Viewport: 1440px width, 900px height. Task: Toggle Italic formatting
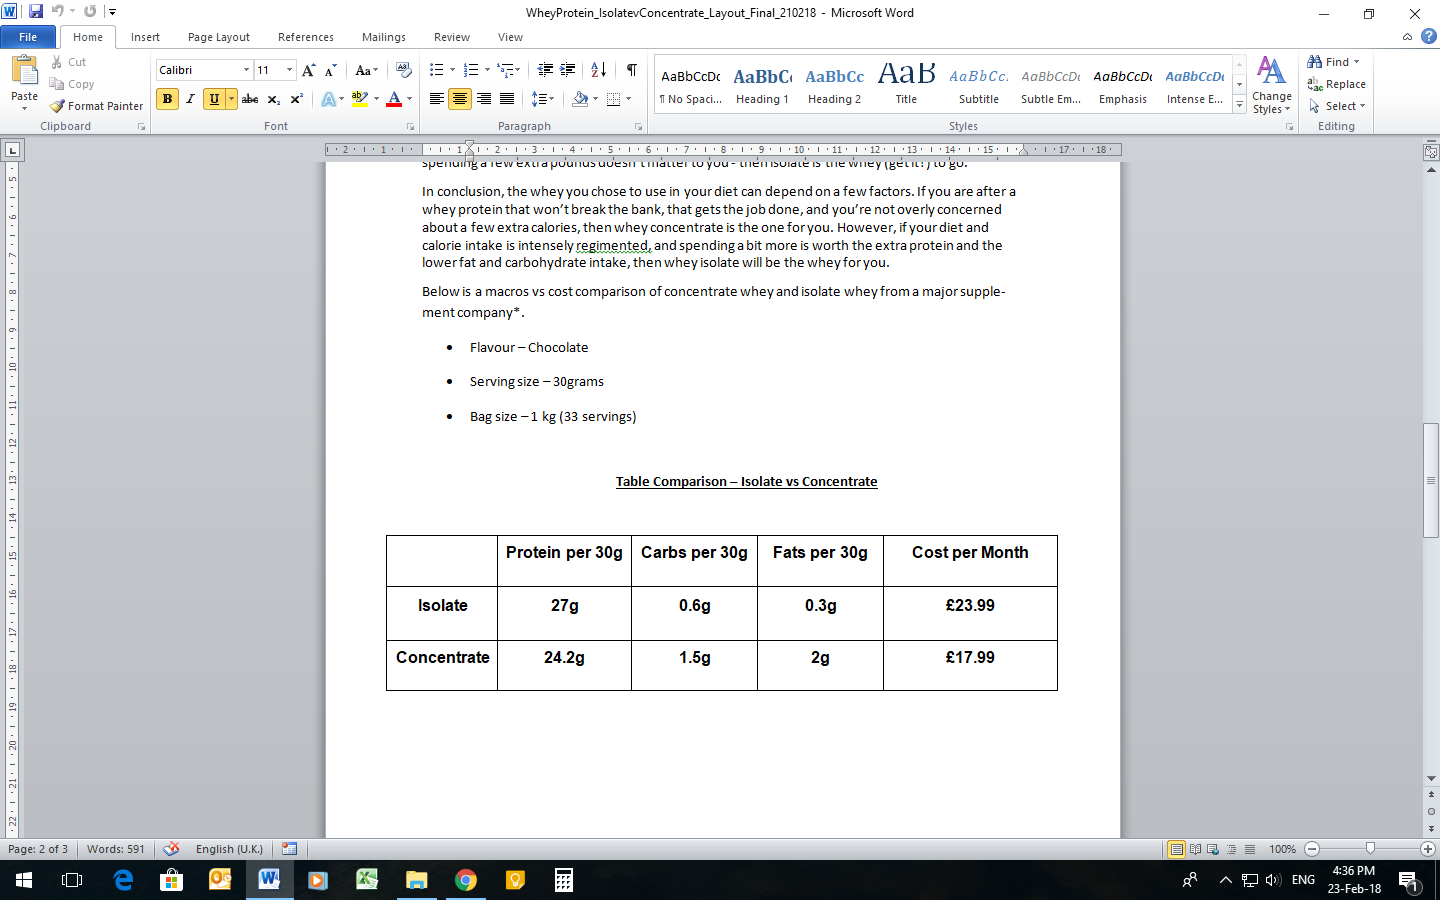(x=190, y=99)
